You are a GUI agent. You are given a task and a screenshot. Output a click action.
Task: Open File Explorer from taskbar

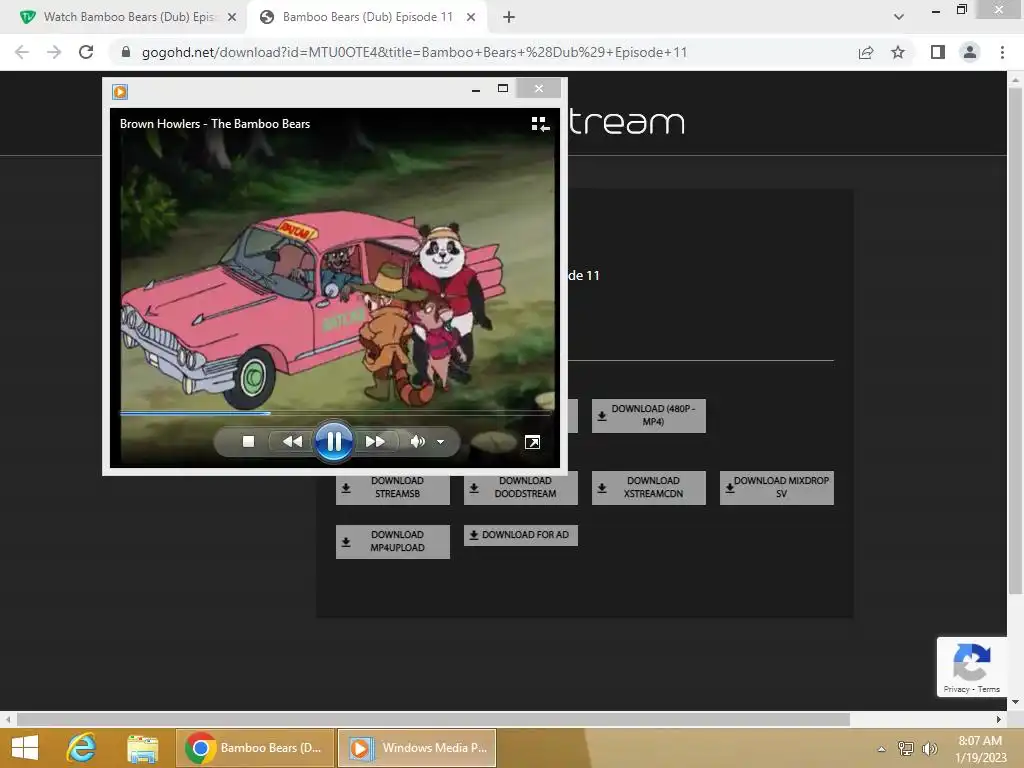tap(142, 748)
